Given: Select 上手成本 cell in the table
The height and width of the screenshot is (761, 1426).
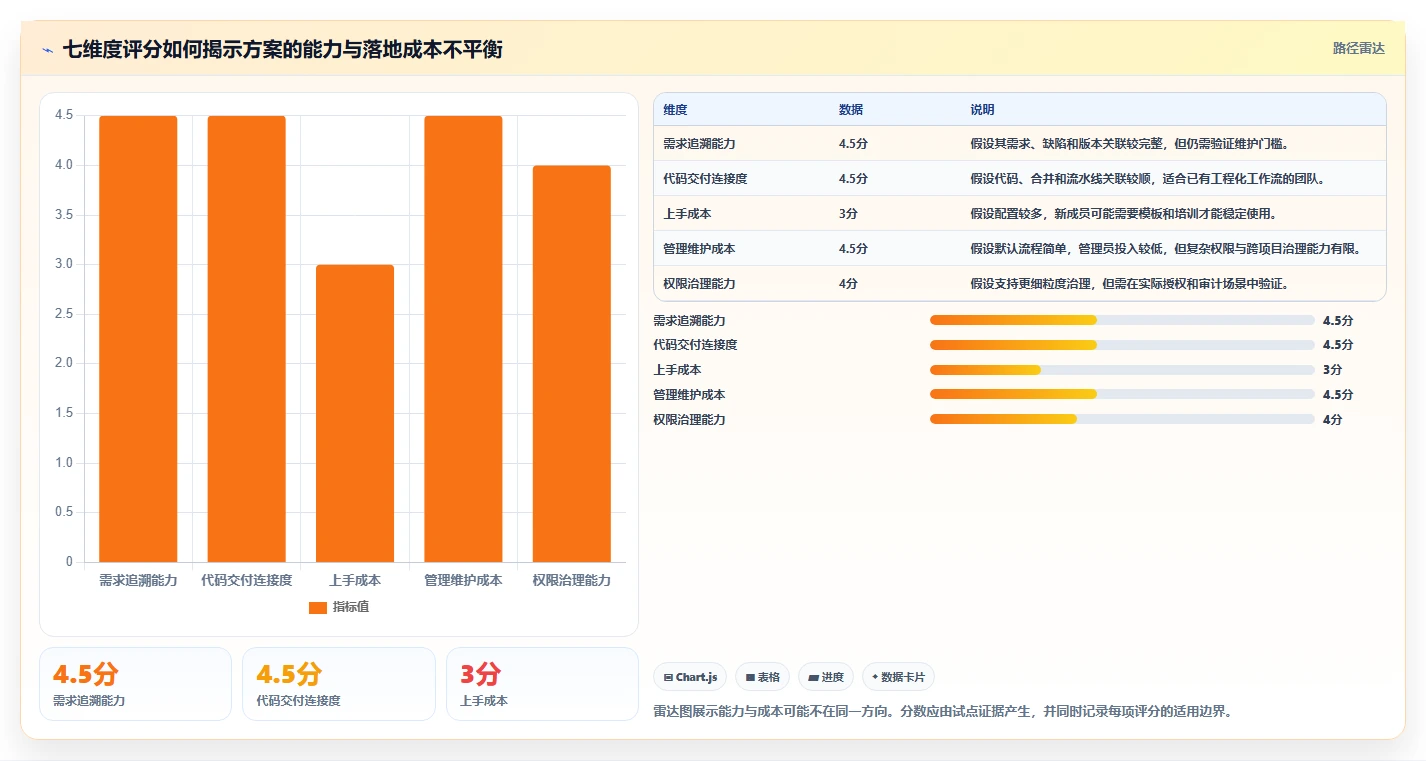Looking at the screenshot, I should pos(687,214).
